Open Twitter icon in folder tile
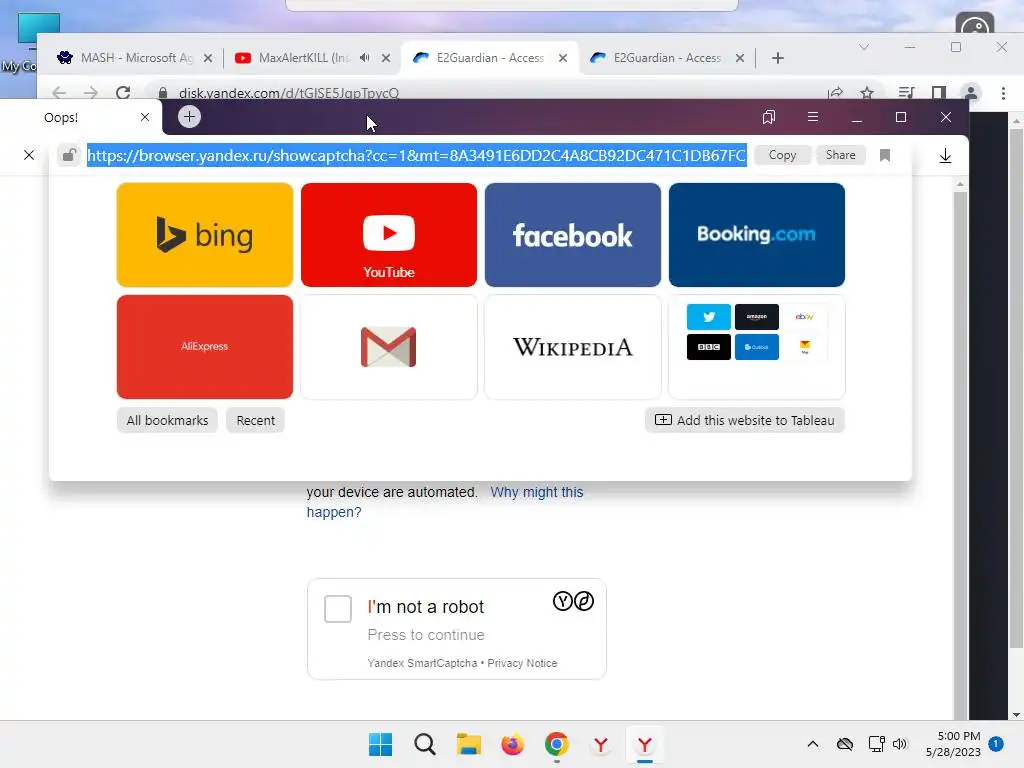The image size is (1024, 768). [x=709, y=317]
